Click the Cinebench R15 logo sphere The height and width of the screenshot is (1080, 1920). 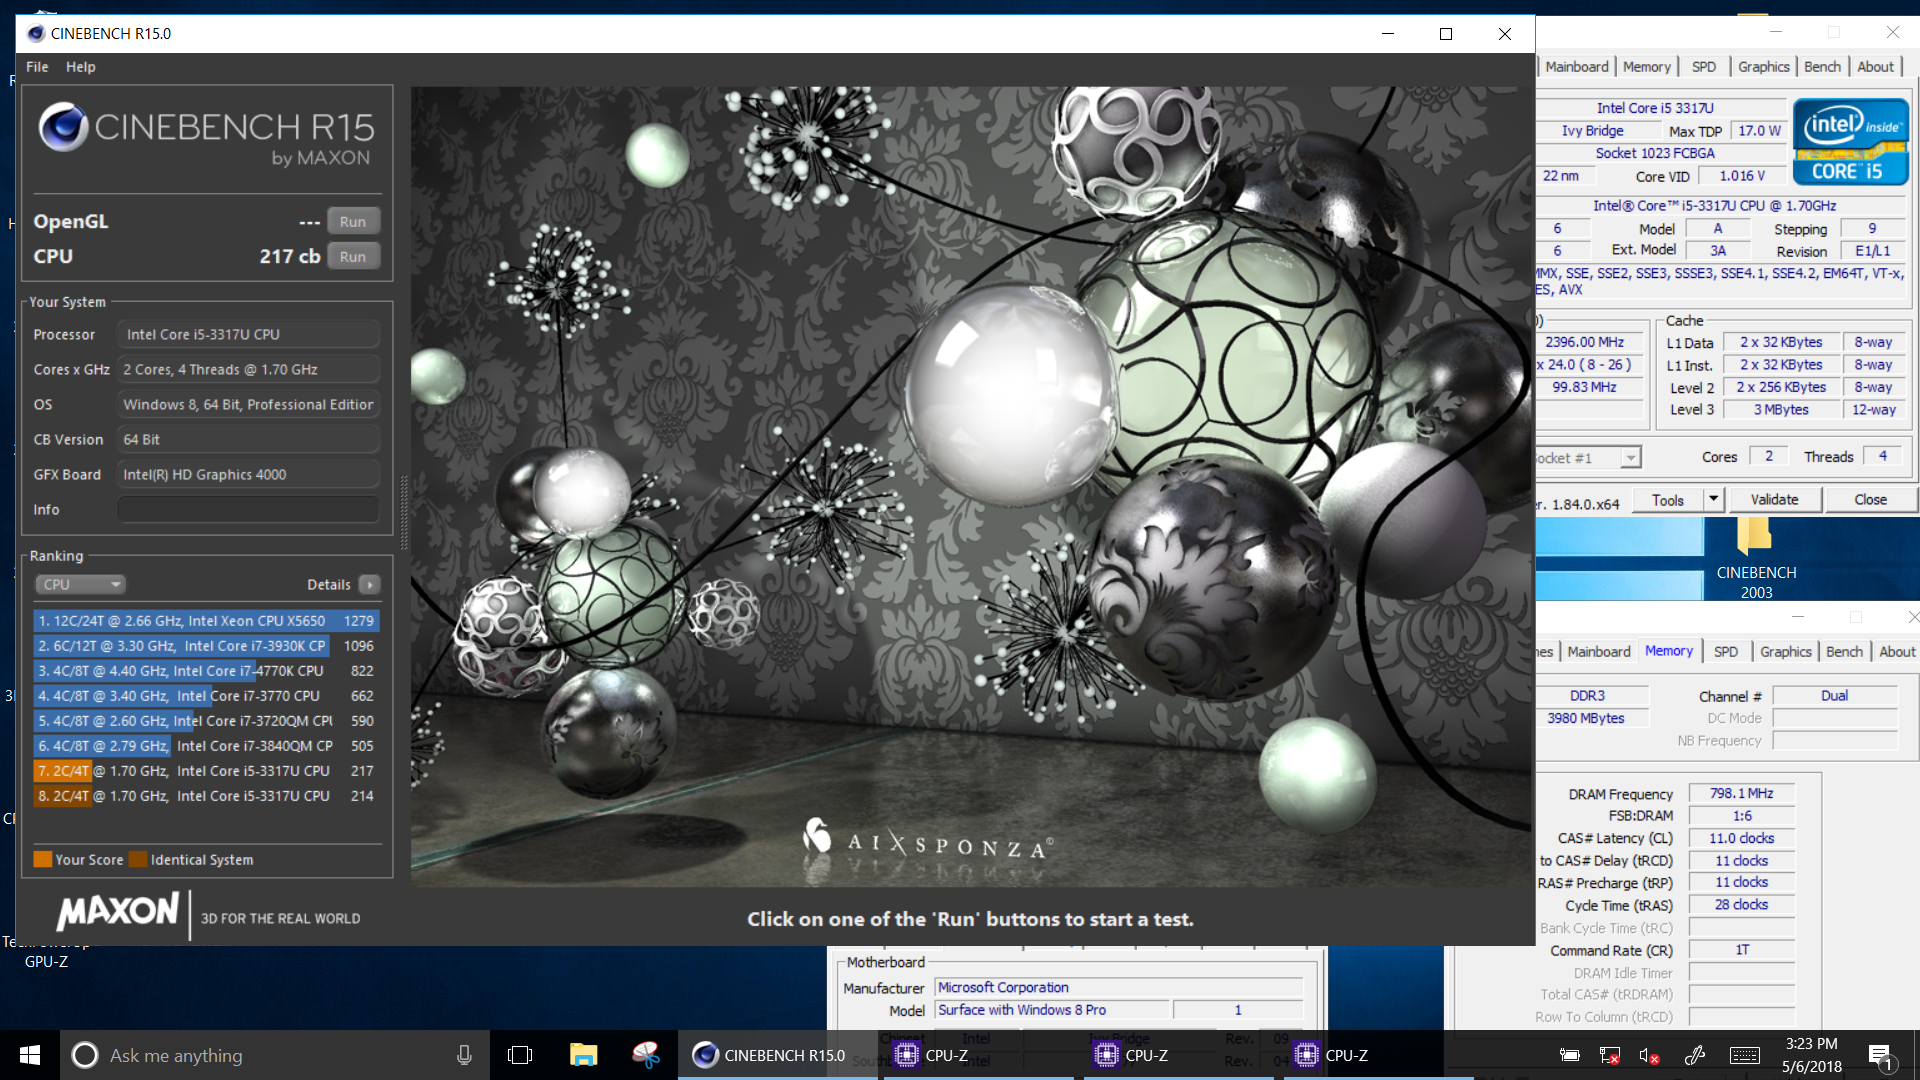(63, 127)
